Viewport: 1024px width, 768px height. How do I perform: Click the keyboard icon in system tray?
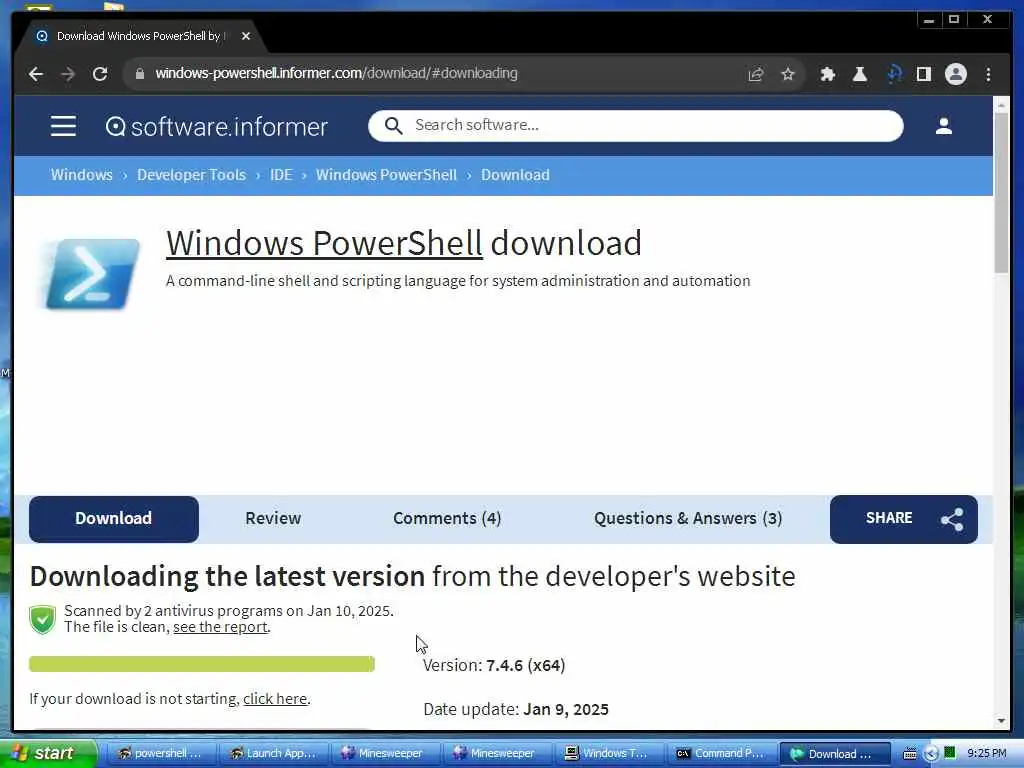pos(909,754)
